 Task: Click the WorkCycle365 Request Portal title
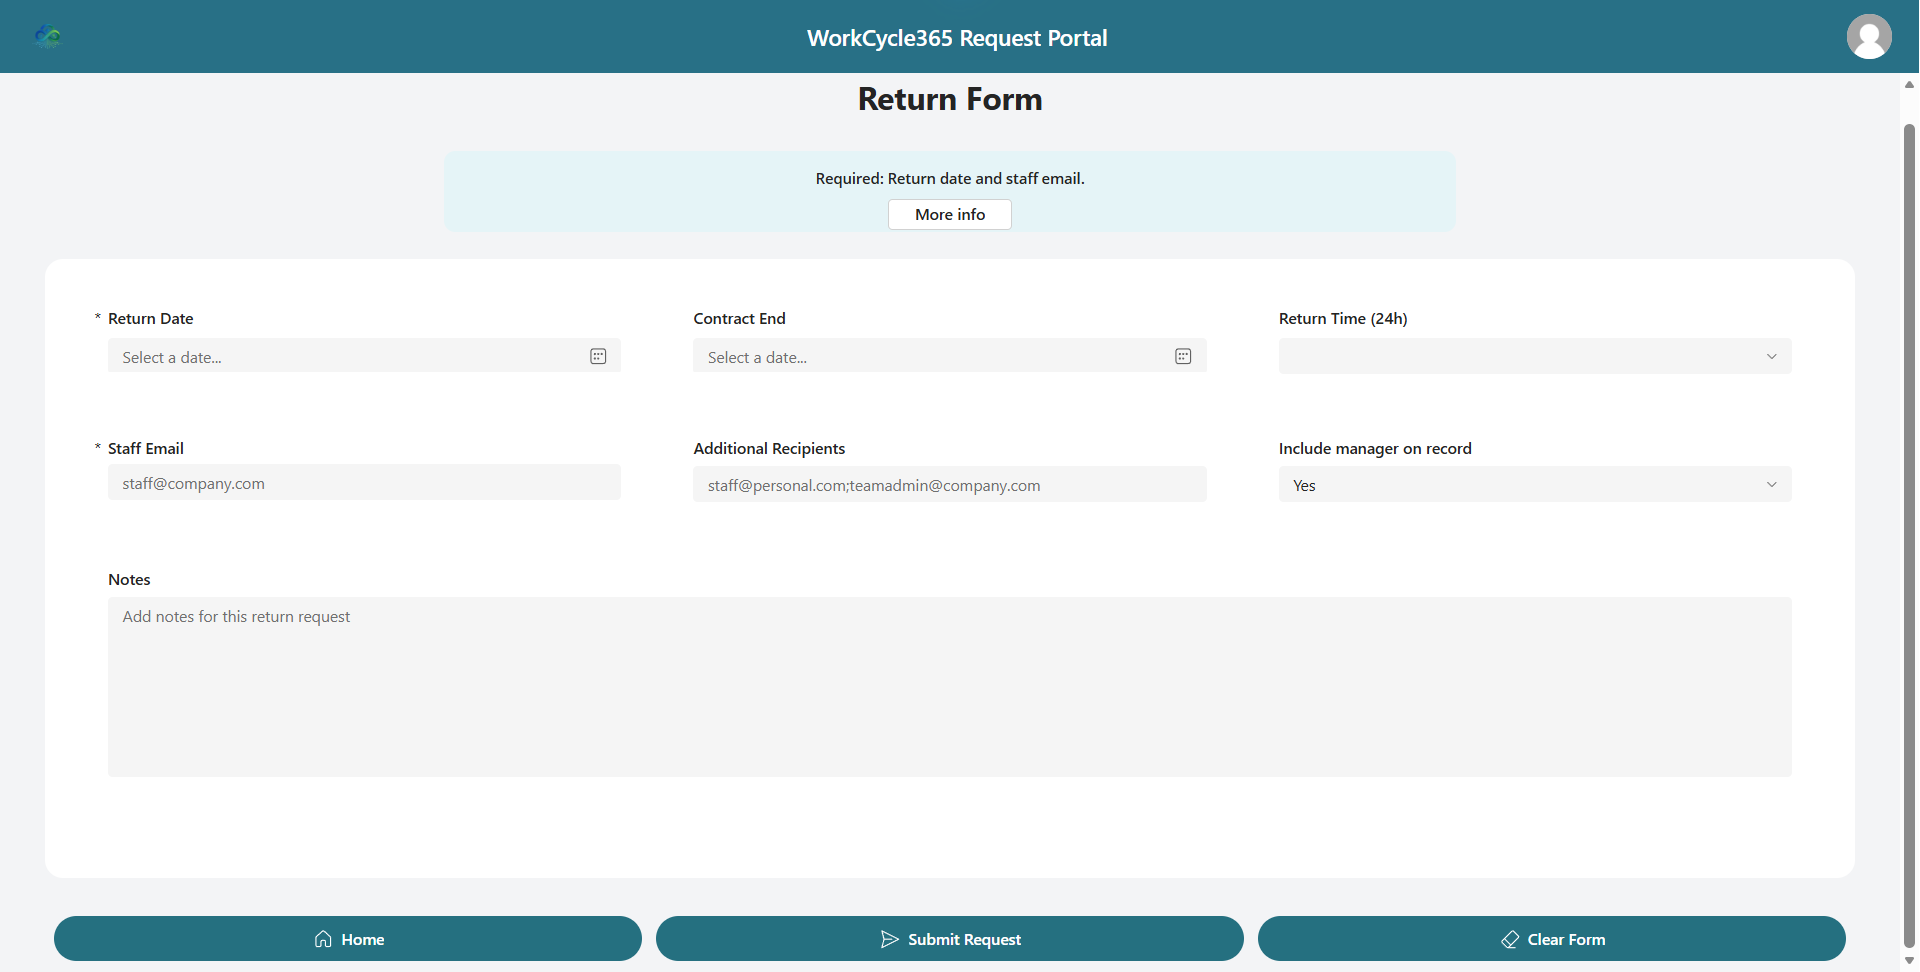pyautogui.click(x=957, y=38)
